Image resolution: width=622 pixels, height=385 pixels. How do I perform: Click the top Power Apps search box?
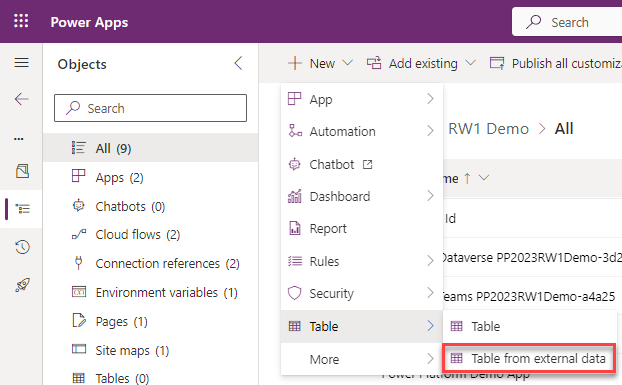tap(567, 22)
